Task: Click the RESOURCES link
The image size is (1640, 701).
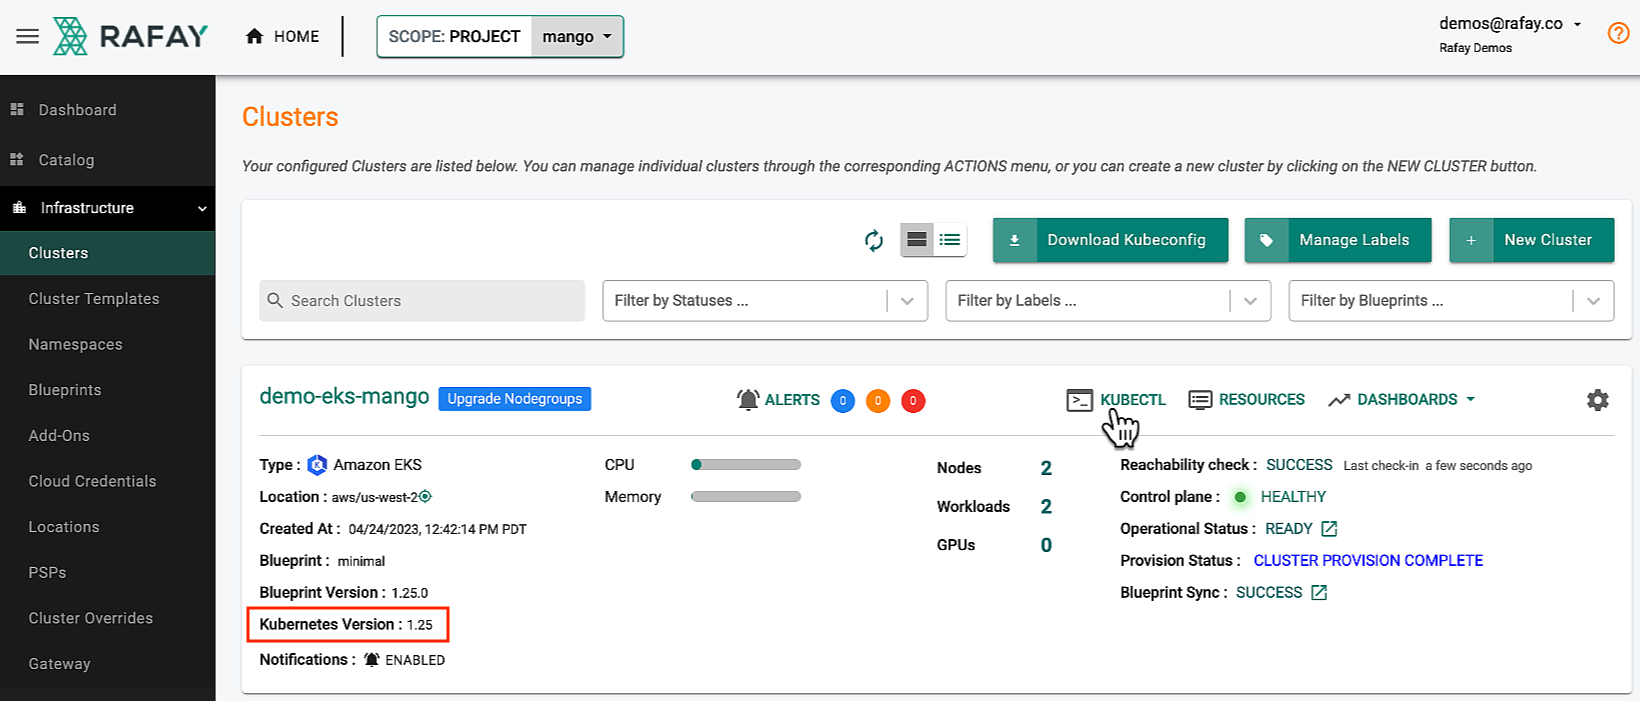Action: (1262, 400)
